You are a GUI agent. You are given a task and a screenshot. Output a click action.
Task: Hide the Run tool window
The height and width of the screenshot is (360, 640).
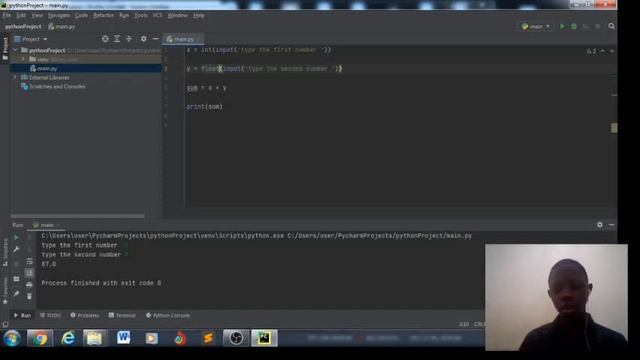(x=611, y=224)
